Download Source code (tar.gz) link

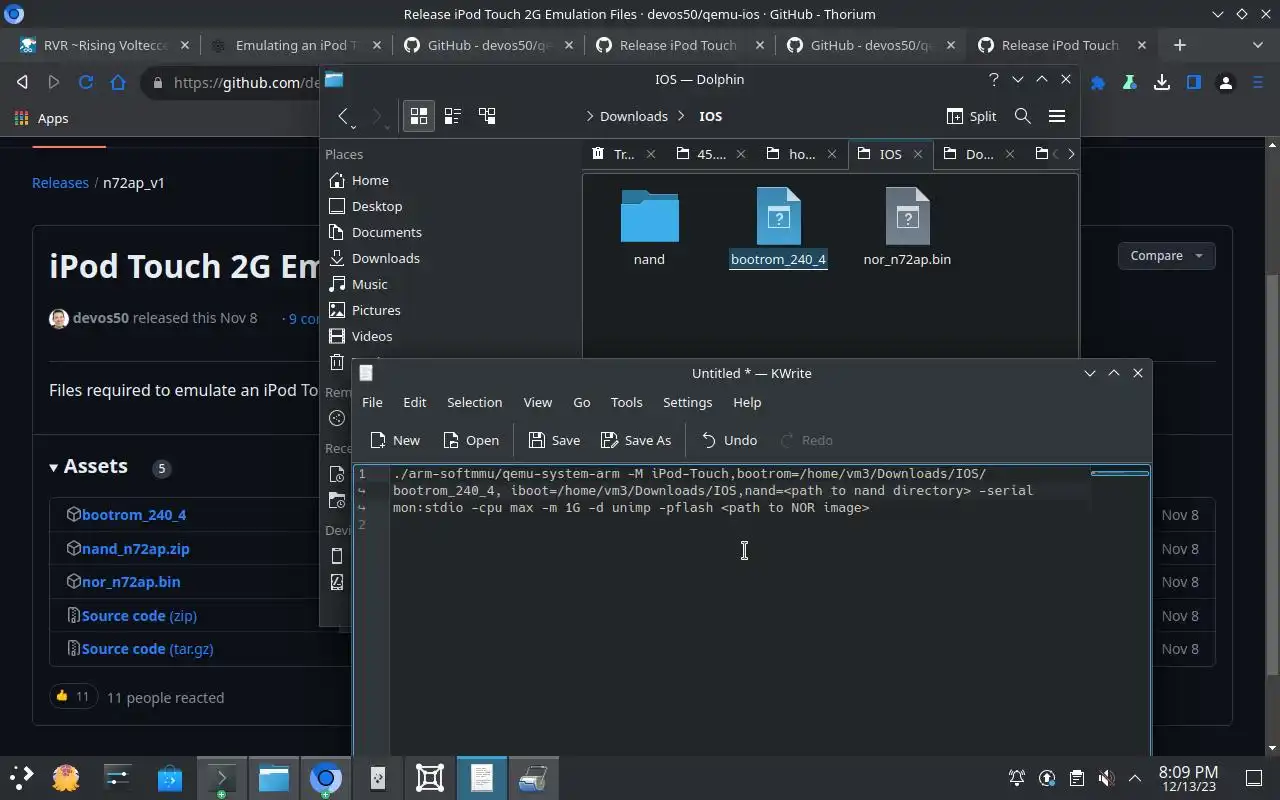pyautogui.click(x=147, y=649)
